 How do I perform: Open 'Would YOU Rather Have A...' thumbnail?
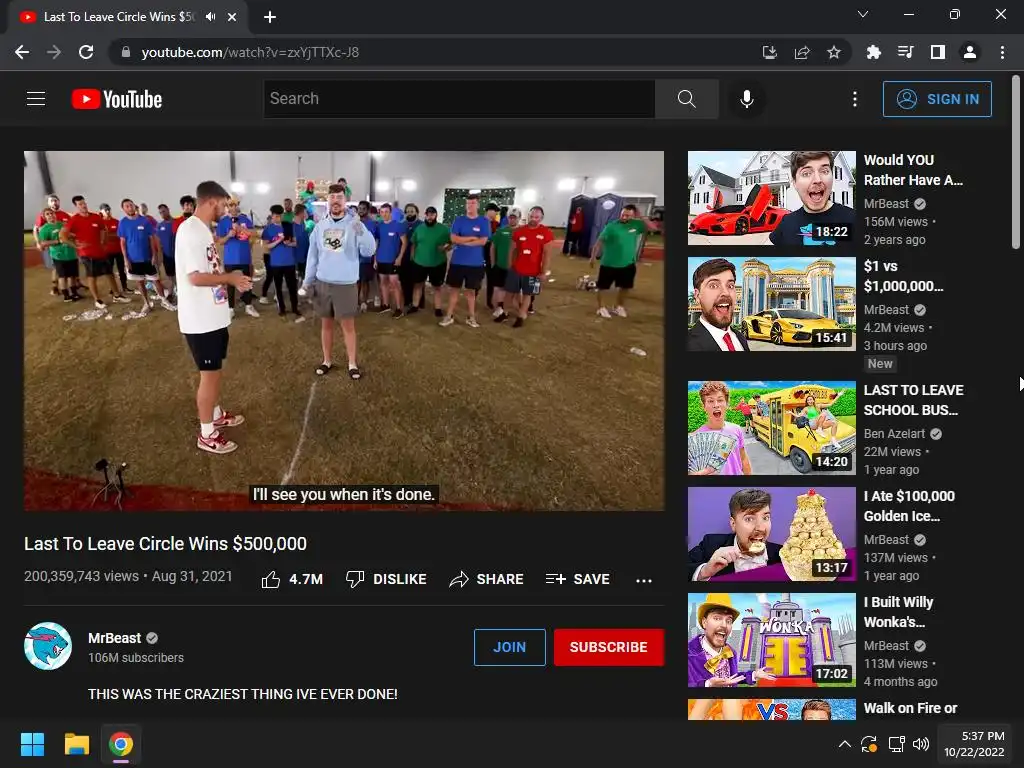771,198
